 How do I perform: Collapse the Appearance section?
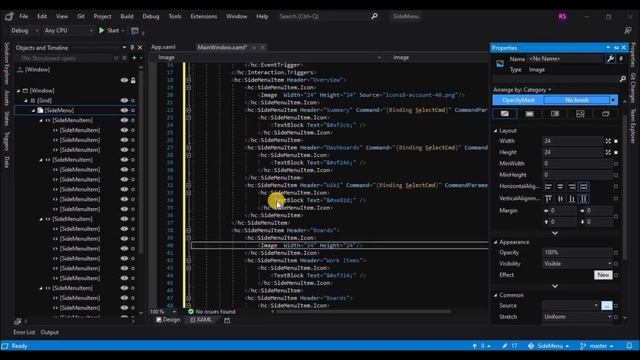[496, 242]
